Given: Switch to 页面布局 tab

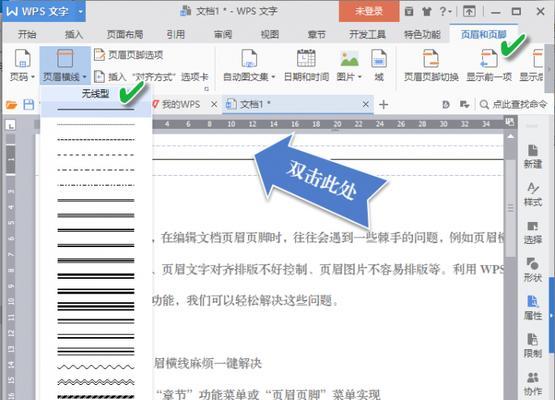Looking at the screenshot, I should 125,34.
